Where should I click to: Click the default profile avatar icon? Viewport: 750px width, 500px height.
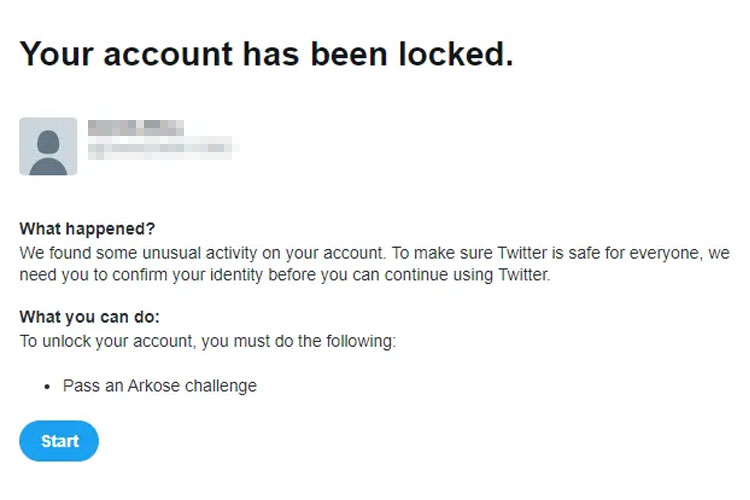pos(48,146)
